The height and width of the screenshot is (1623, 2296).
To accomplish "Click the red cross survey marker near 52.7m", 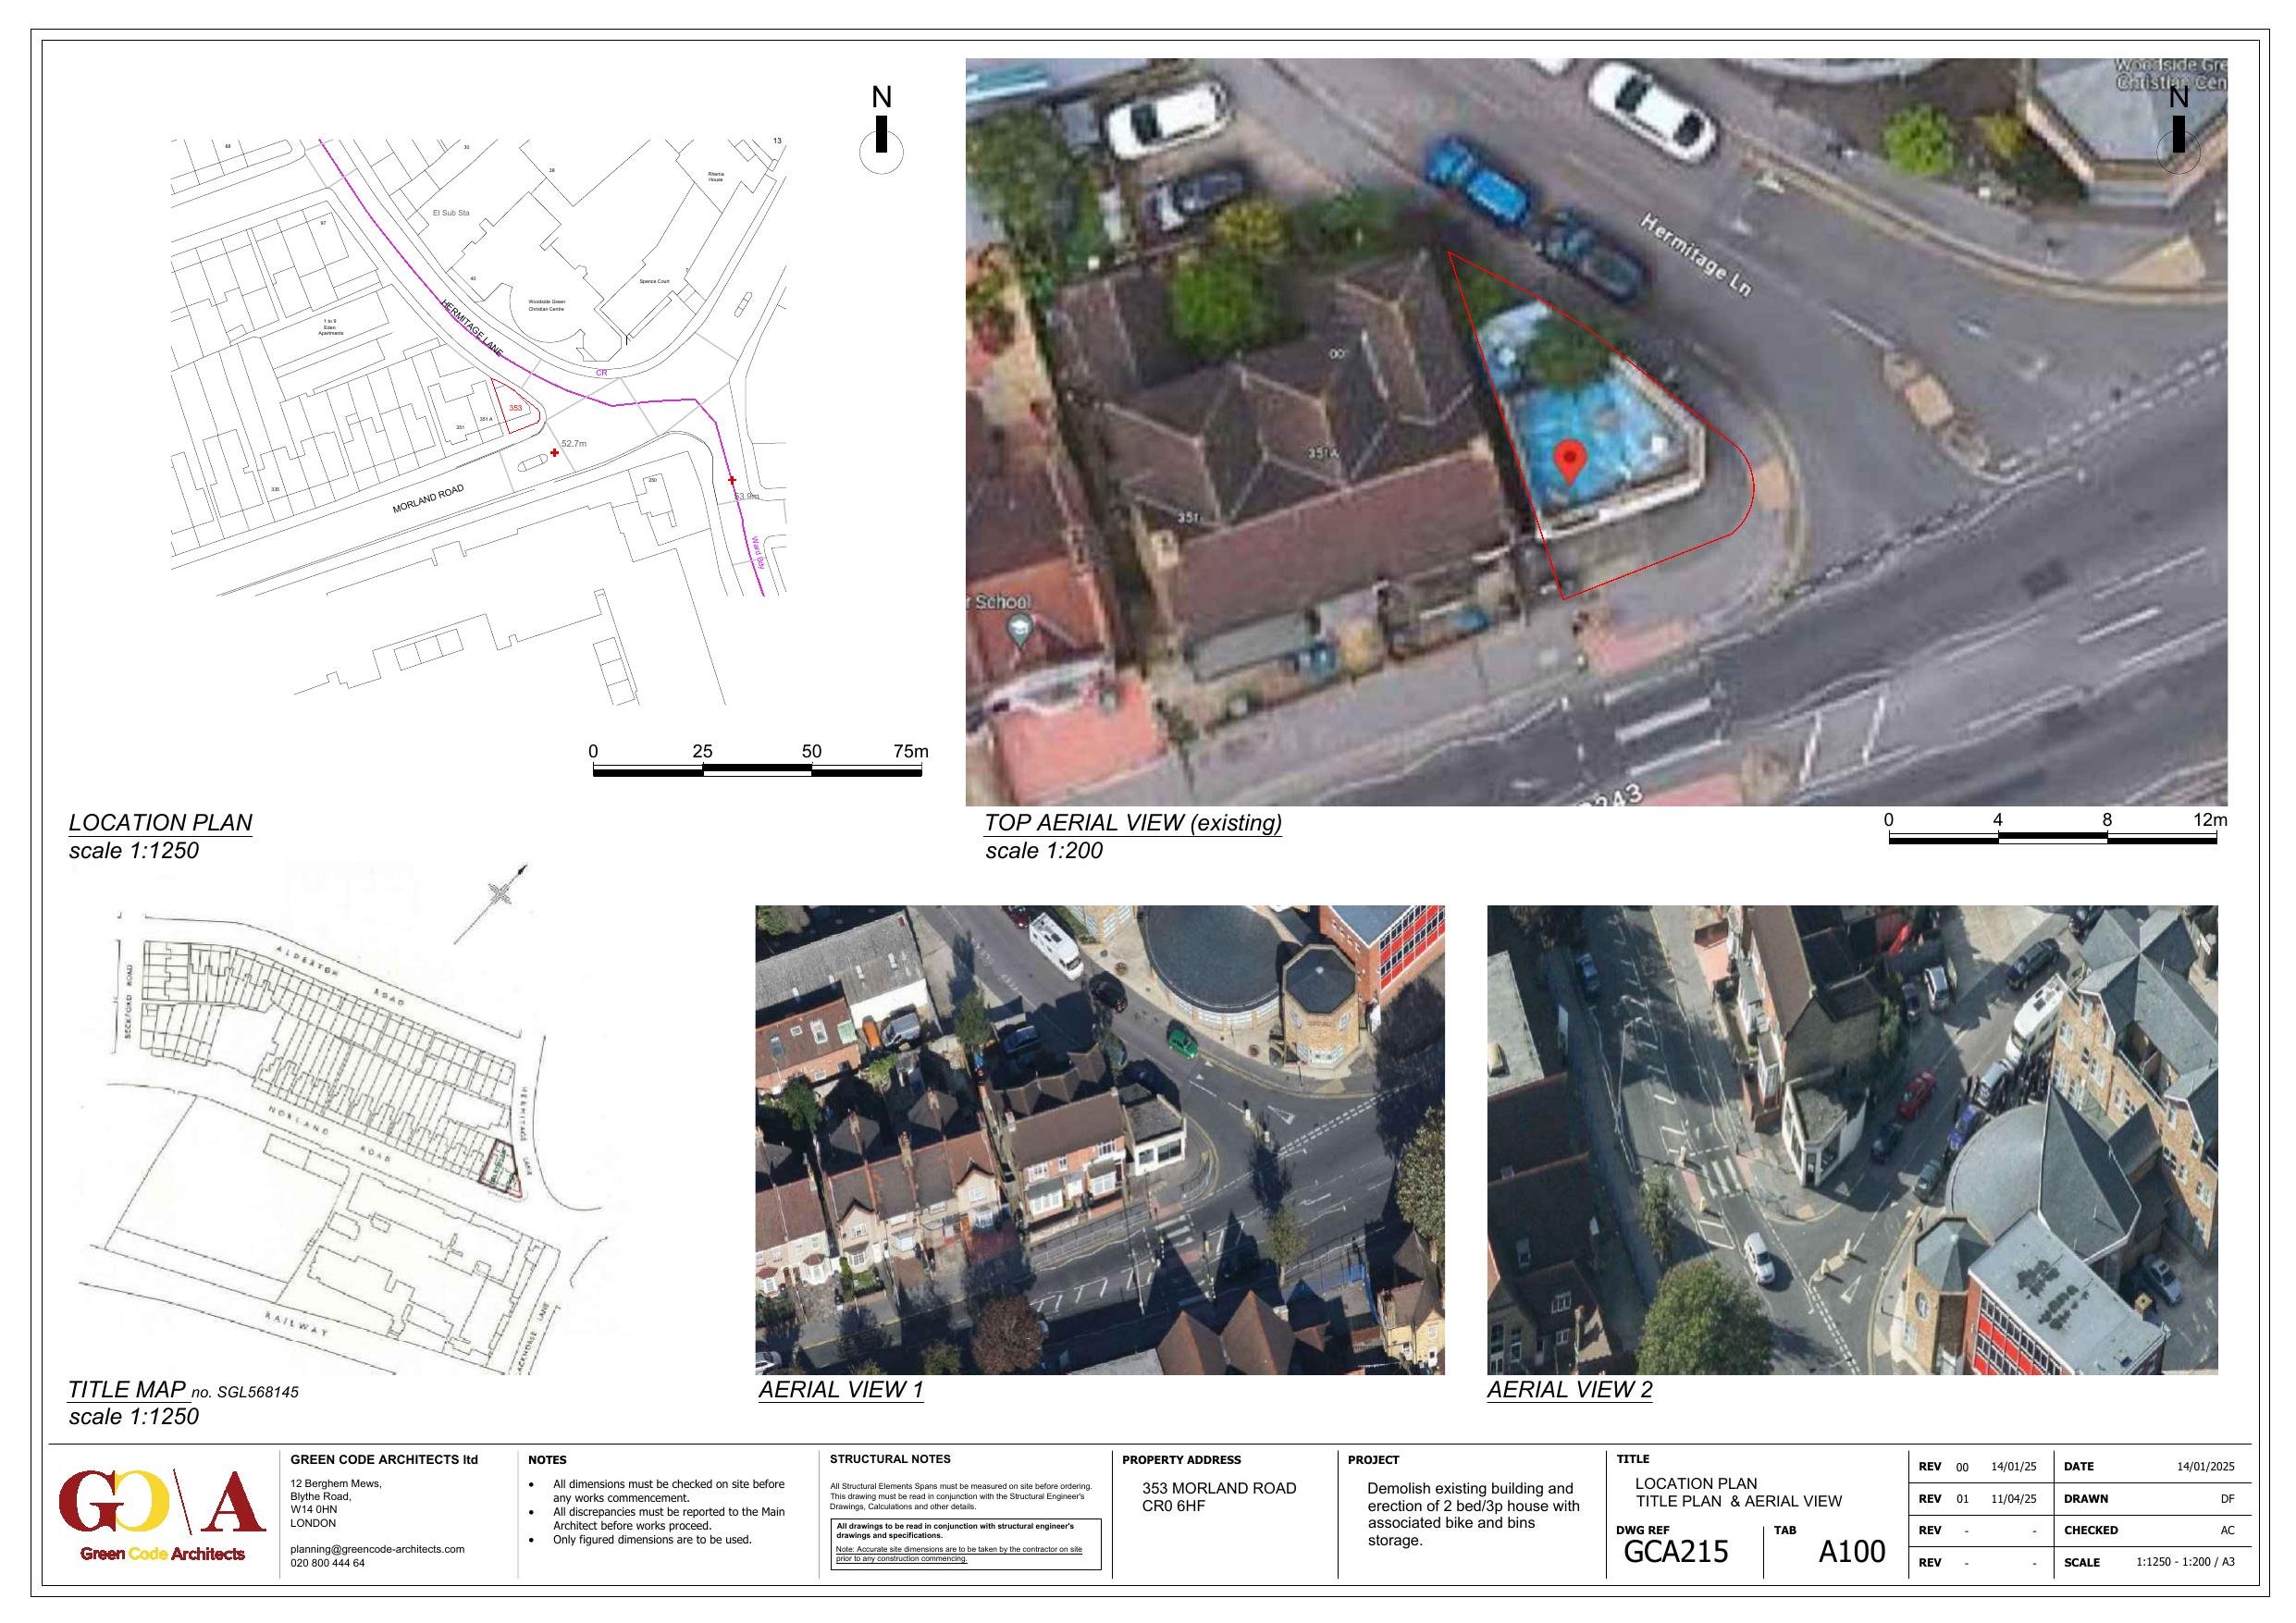I will (x=555, y=453).
